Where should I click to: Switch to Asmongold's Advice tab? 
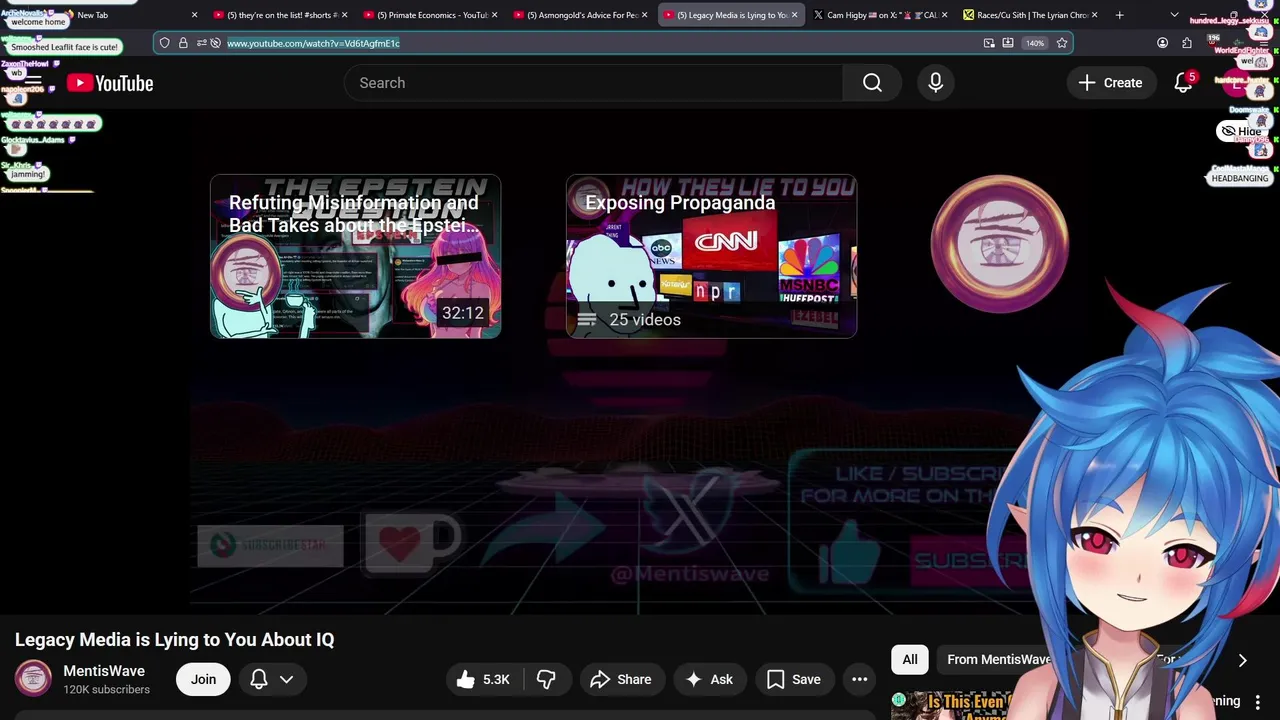[580, 15]
